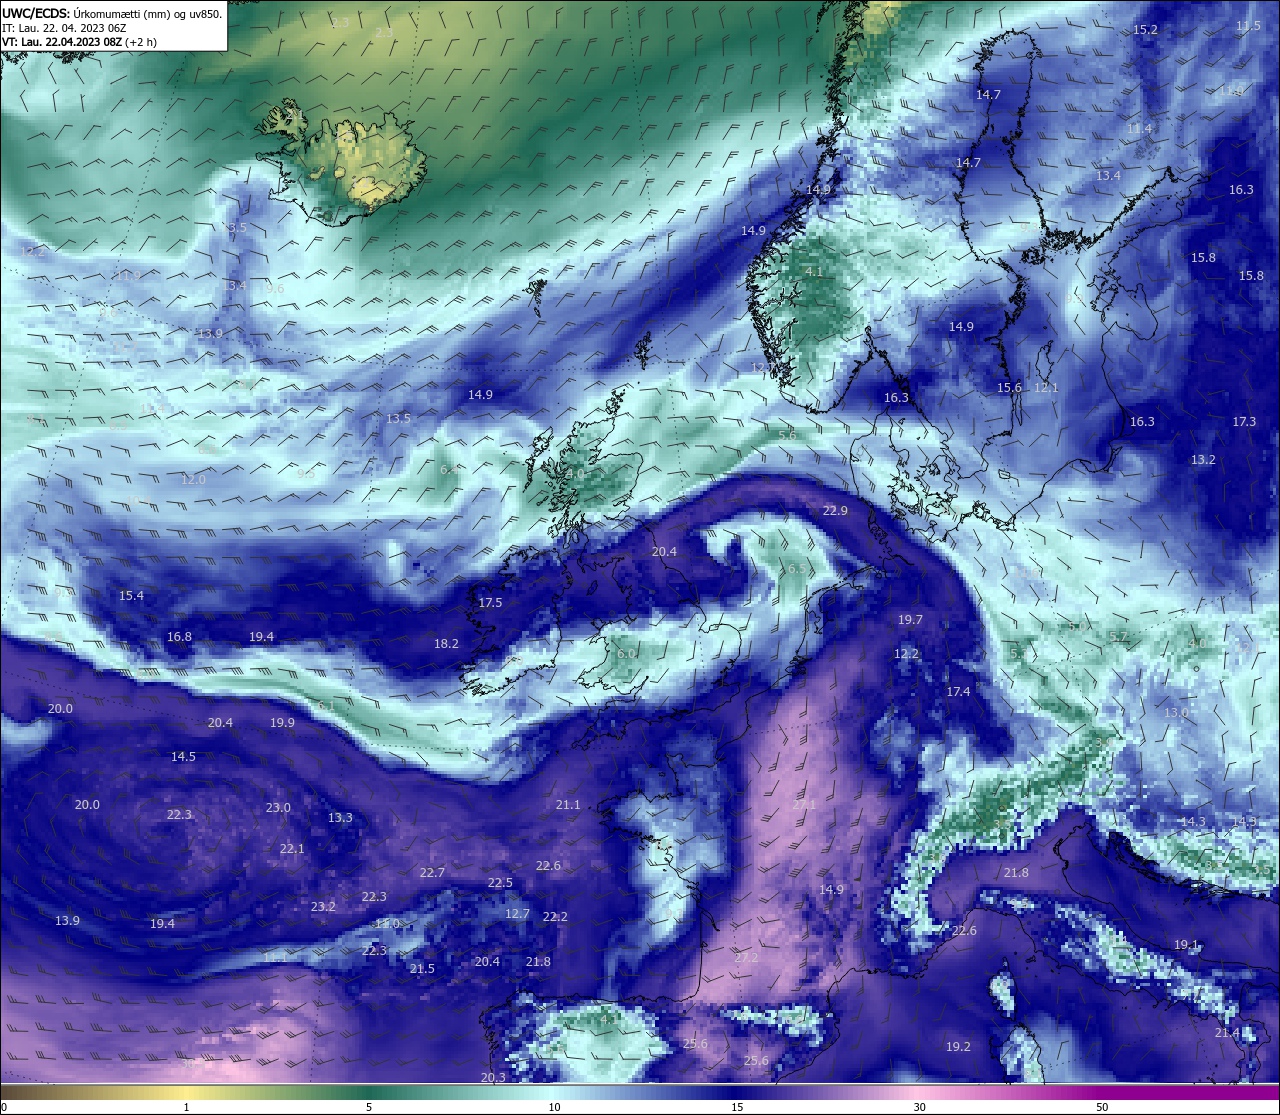Screen dimensions: 1280x1115
Task: Select the IT initialization time line
Action: (64, 28)
